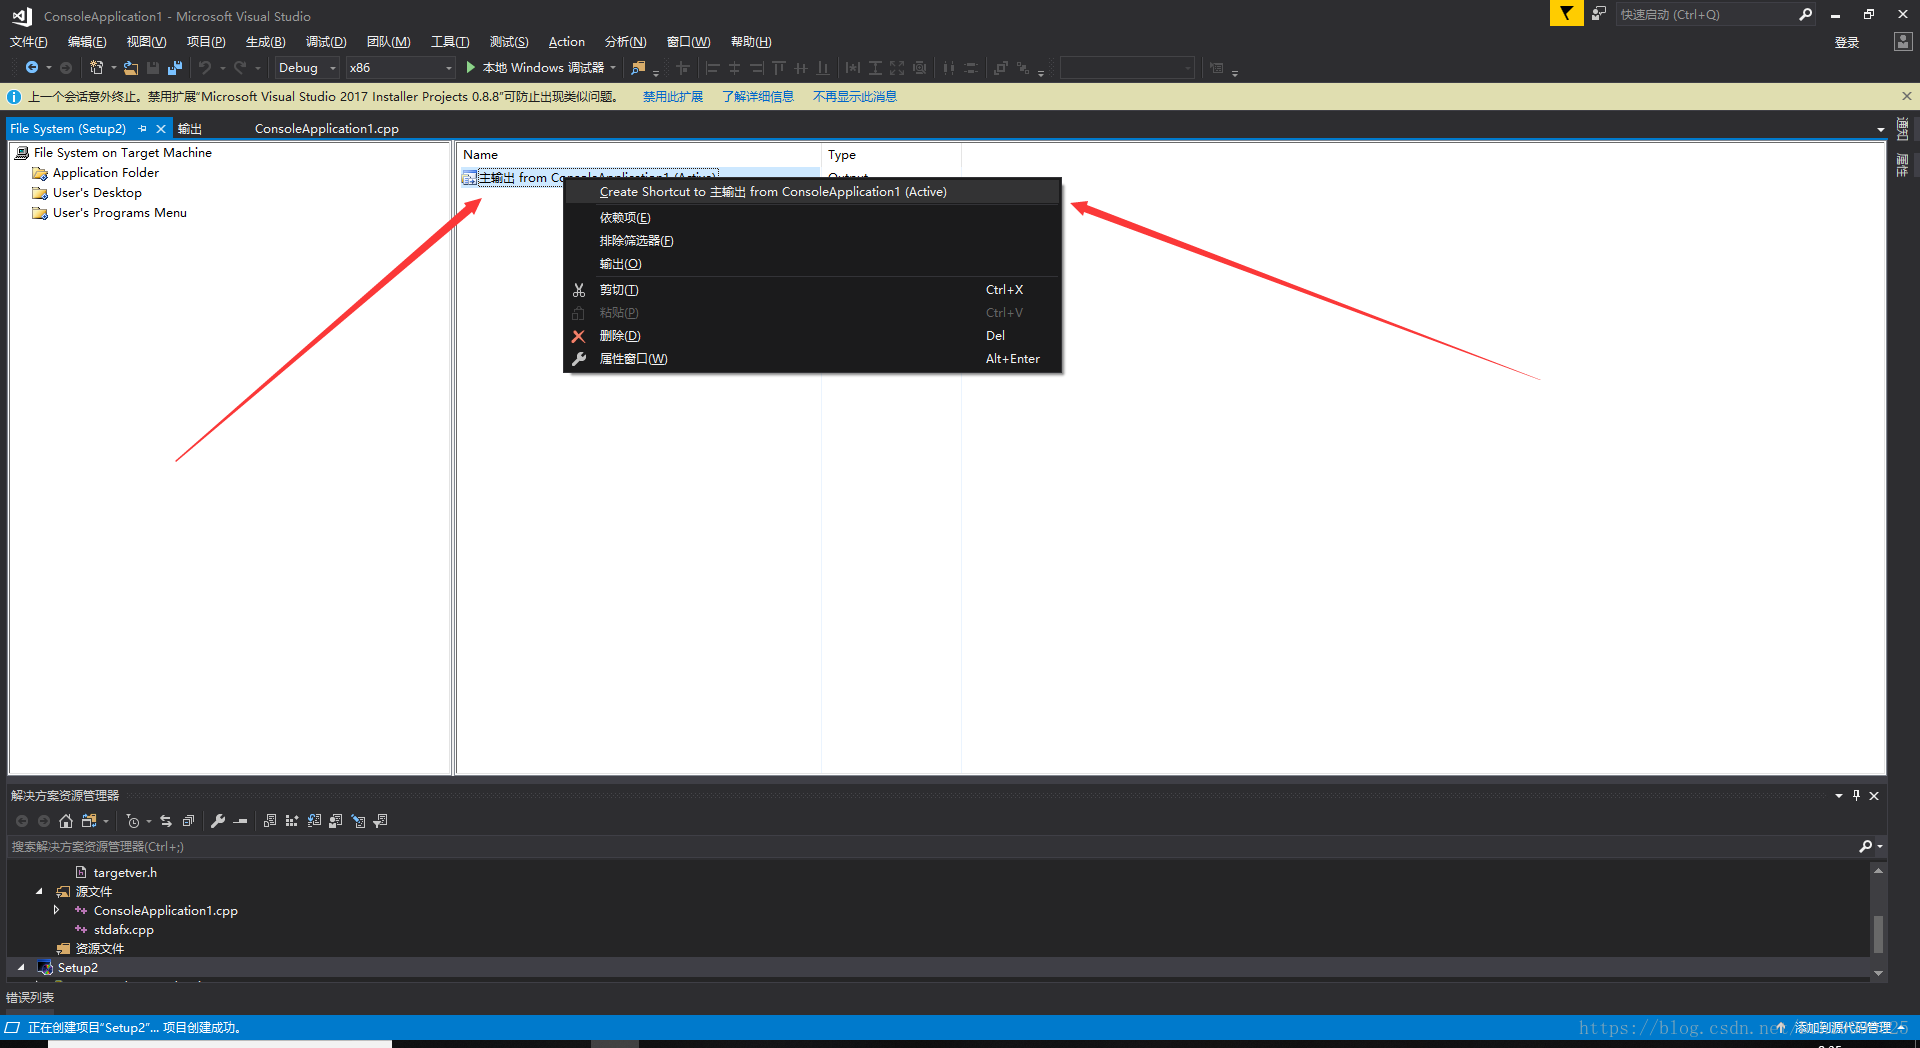This screenshot has width=1920, height=1048.
Task: Click the navigate backward toolbar icon
Action: pyautogui.click(x=32, y=68)
